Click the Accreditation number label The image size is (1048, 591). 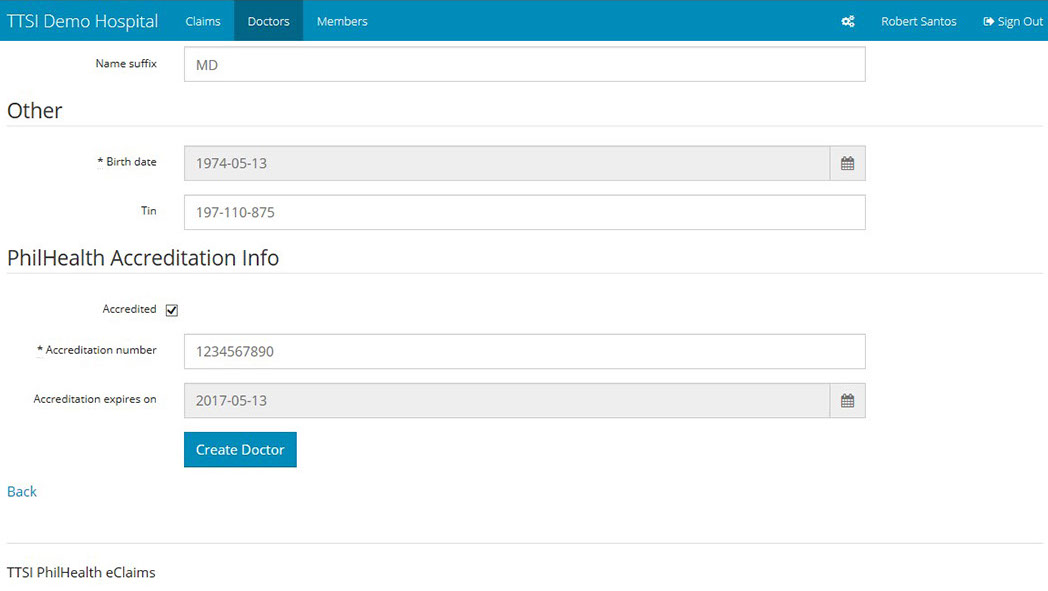tap(100, 351)
